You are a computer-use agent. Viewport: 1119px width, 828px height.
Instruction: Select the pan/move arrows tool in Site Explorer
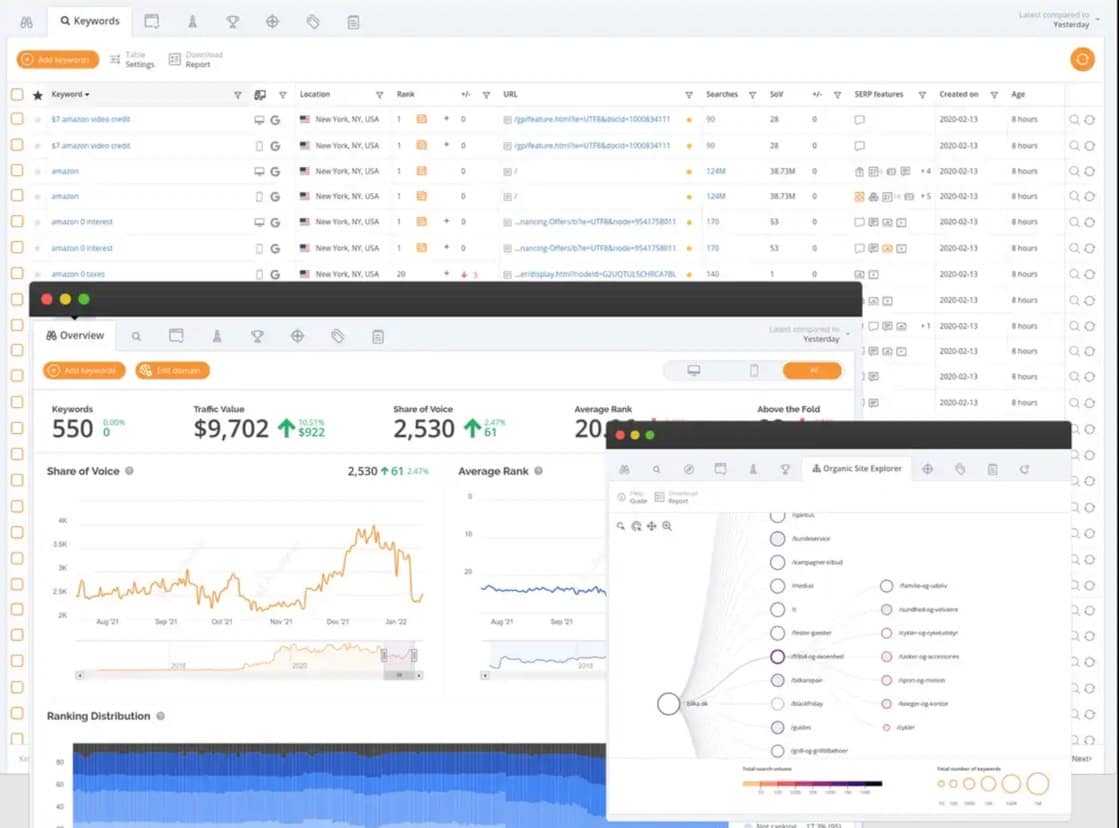coord(651,526)
